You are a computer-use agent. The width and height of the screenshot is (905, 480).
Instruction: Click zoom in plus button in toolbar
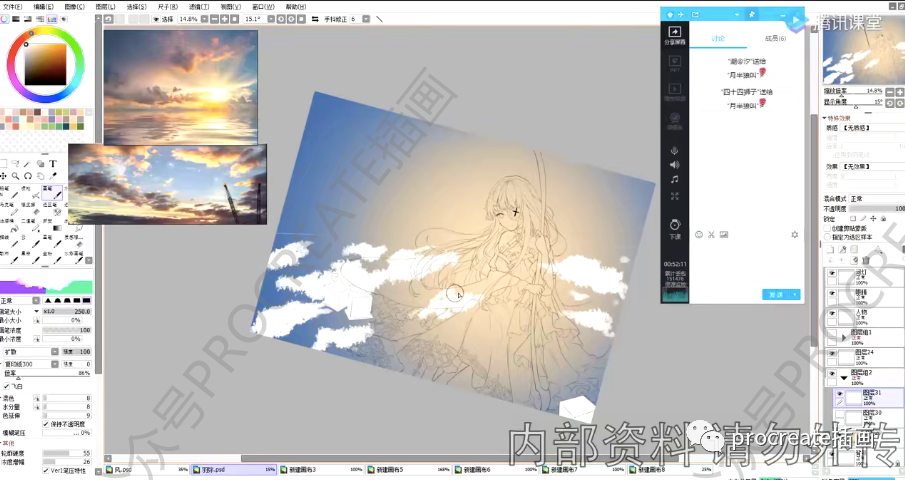pyautogui.click(x=225, y=19)
